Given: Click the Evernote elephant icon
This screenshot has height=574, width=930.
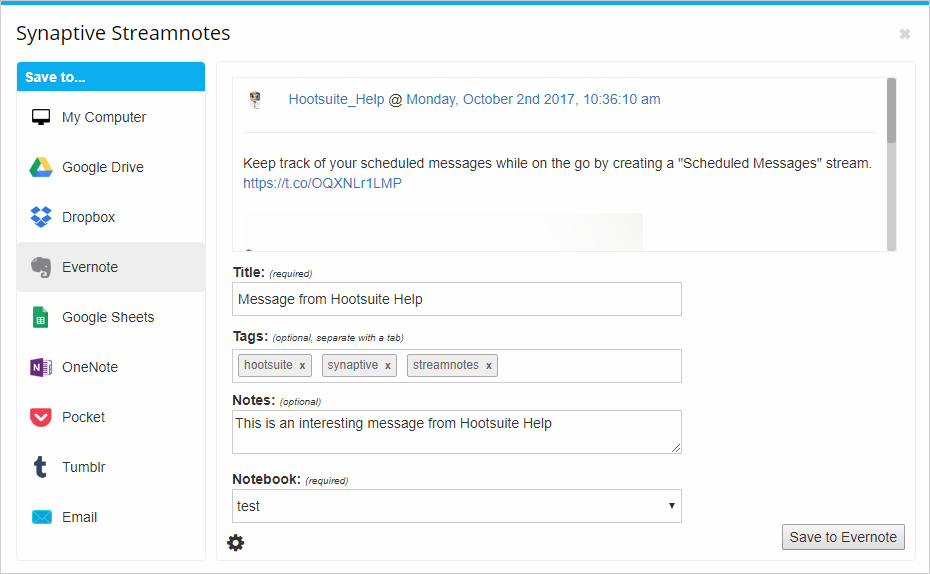Looking at the screenshot, I should [41, 267].
